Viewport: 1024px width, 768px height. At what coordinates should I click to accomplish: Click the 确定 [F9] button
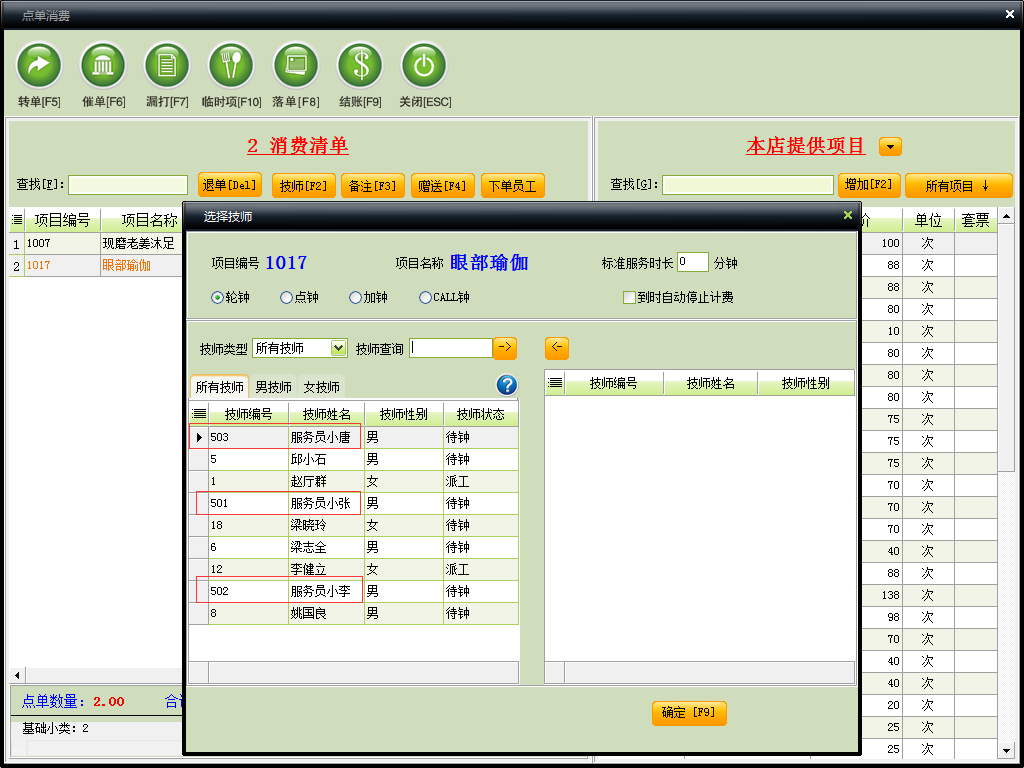(689, 712)
